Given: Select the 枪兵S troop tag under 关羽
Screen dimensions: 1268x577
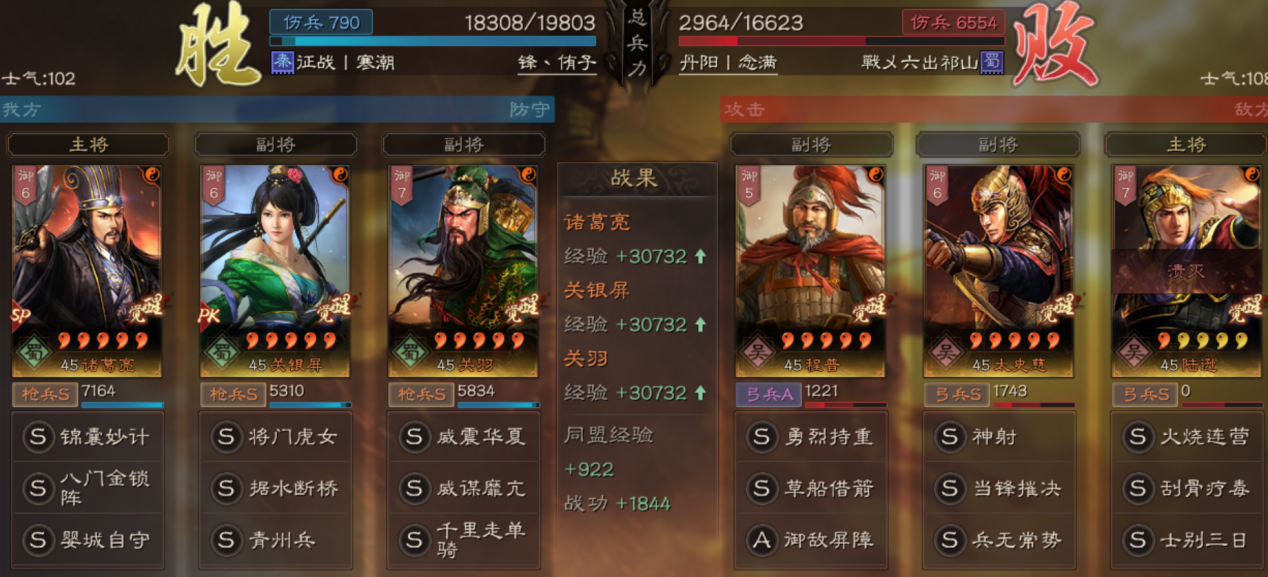Looking at the screenshot, I should coord(421,394).
